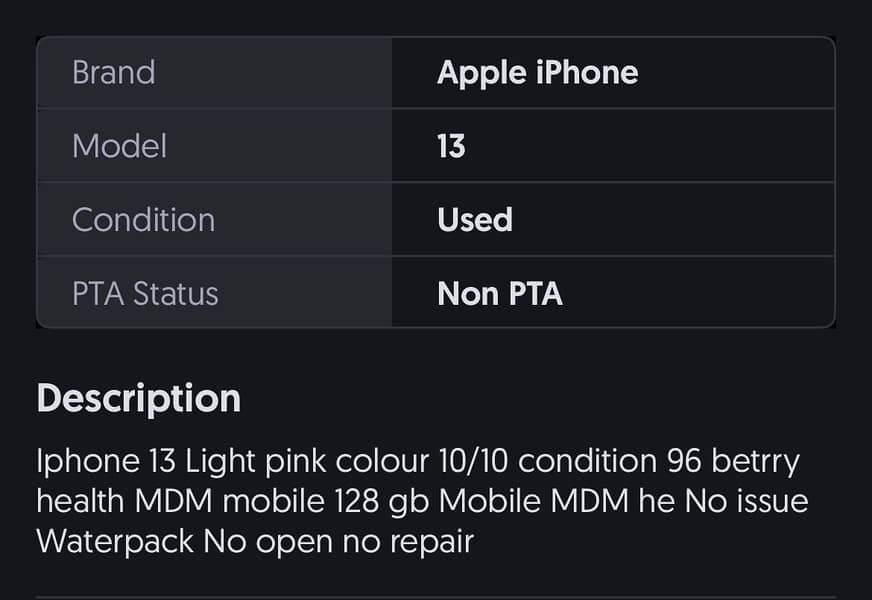
Task: Select the PTA Status row label
Action: click(146, 293)
